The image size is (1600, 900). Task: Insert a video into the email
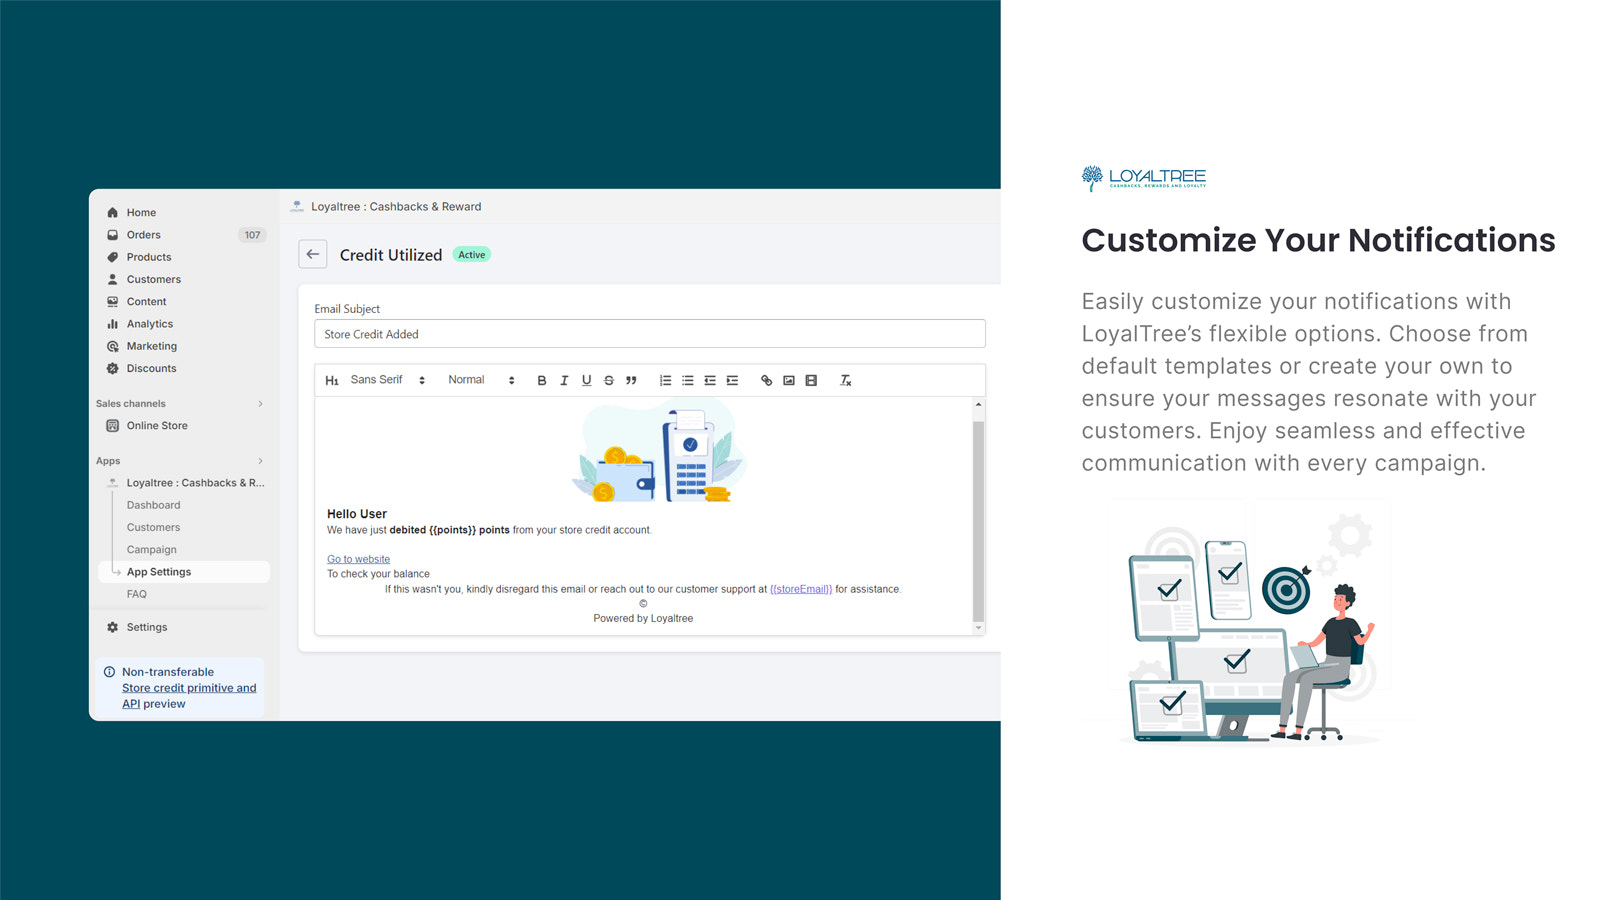click(811, 380)
